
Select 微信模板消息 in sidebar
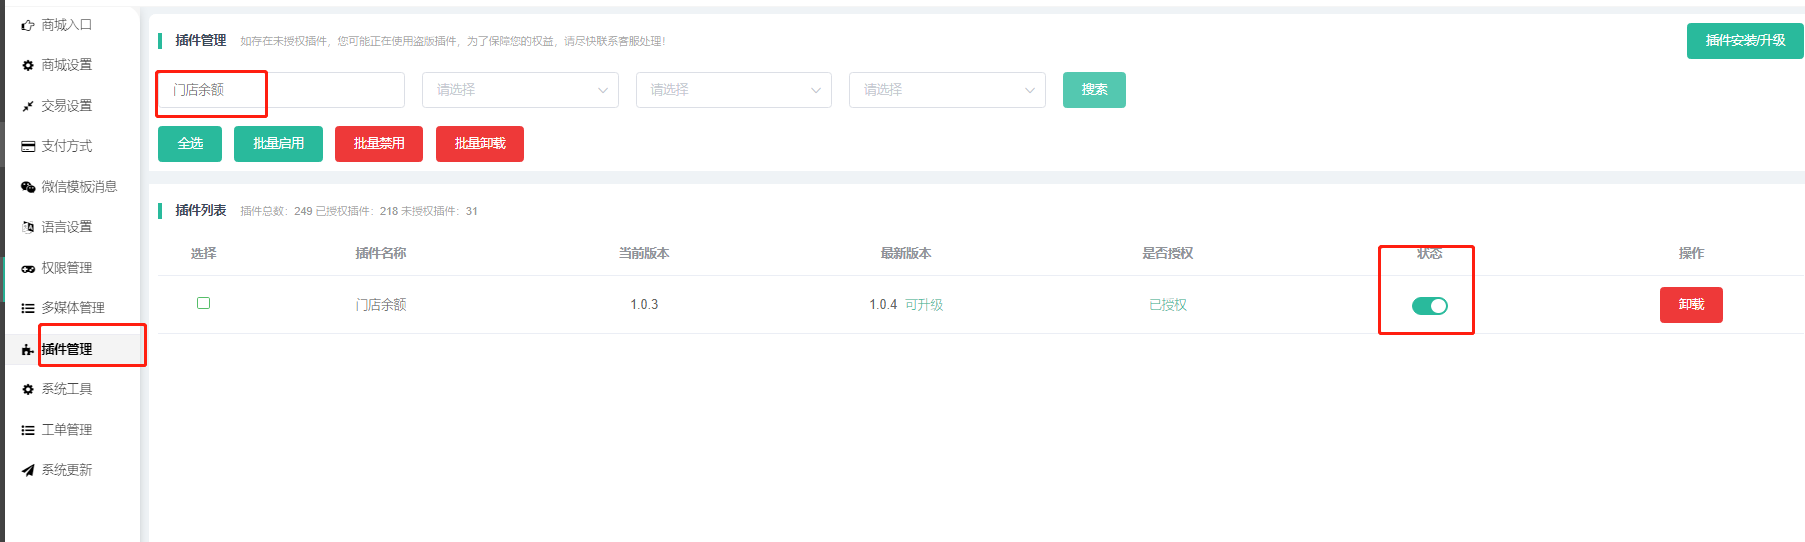[79, 187]
